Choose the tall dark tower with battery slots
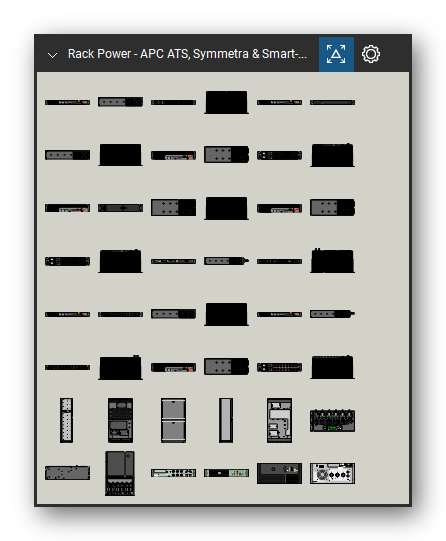Screen dimensions: 446x541 click(x=120, y=473)
